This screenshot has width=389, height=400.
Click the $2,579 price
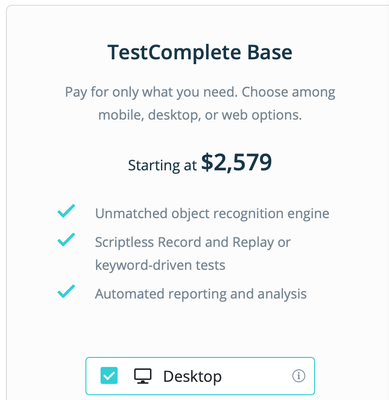[x=236, y=163]
